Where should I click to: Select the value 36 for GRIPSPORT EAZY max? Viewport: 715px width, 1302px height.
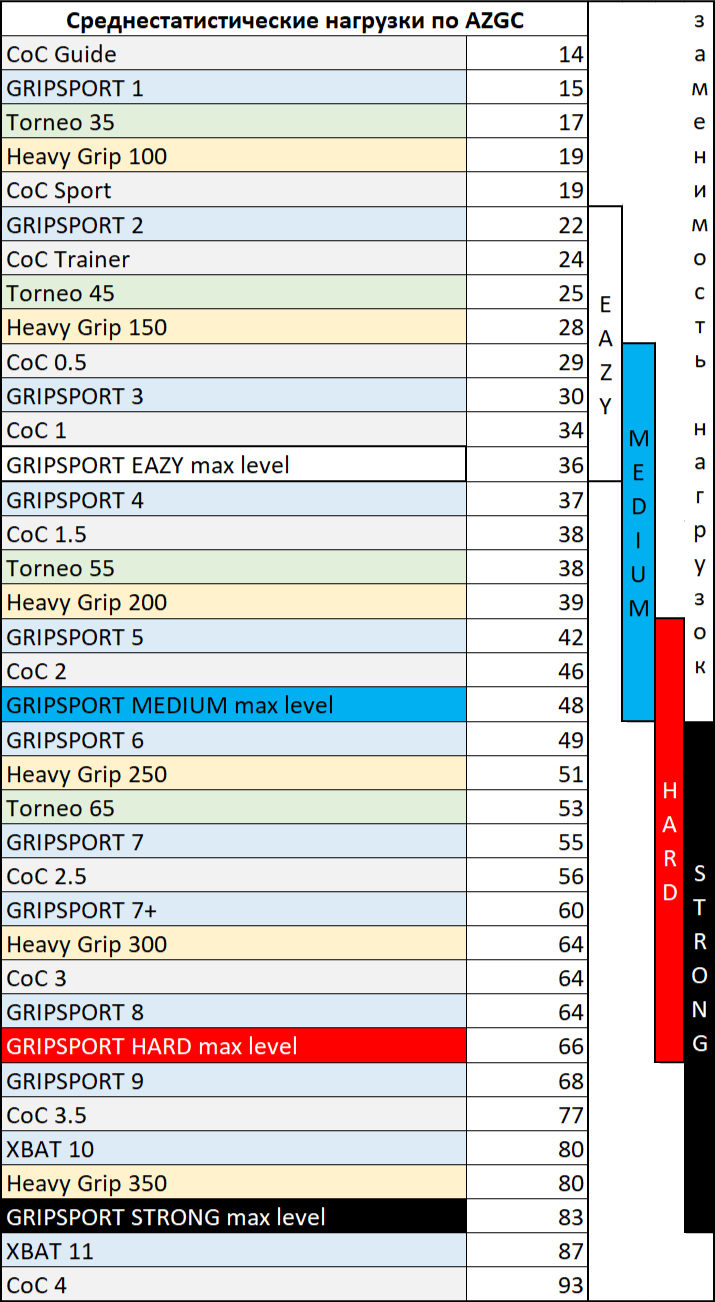(527, 464)
